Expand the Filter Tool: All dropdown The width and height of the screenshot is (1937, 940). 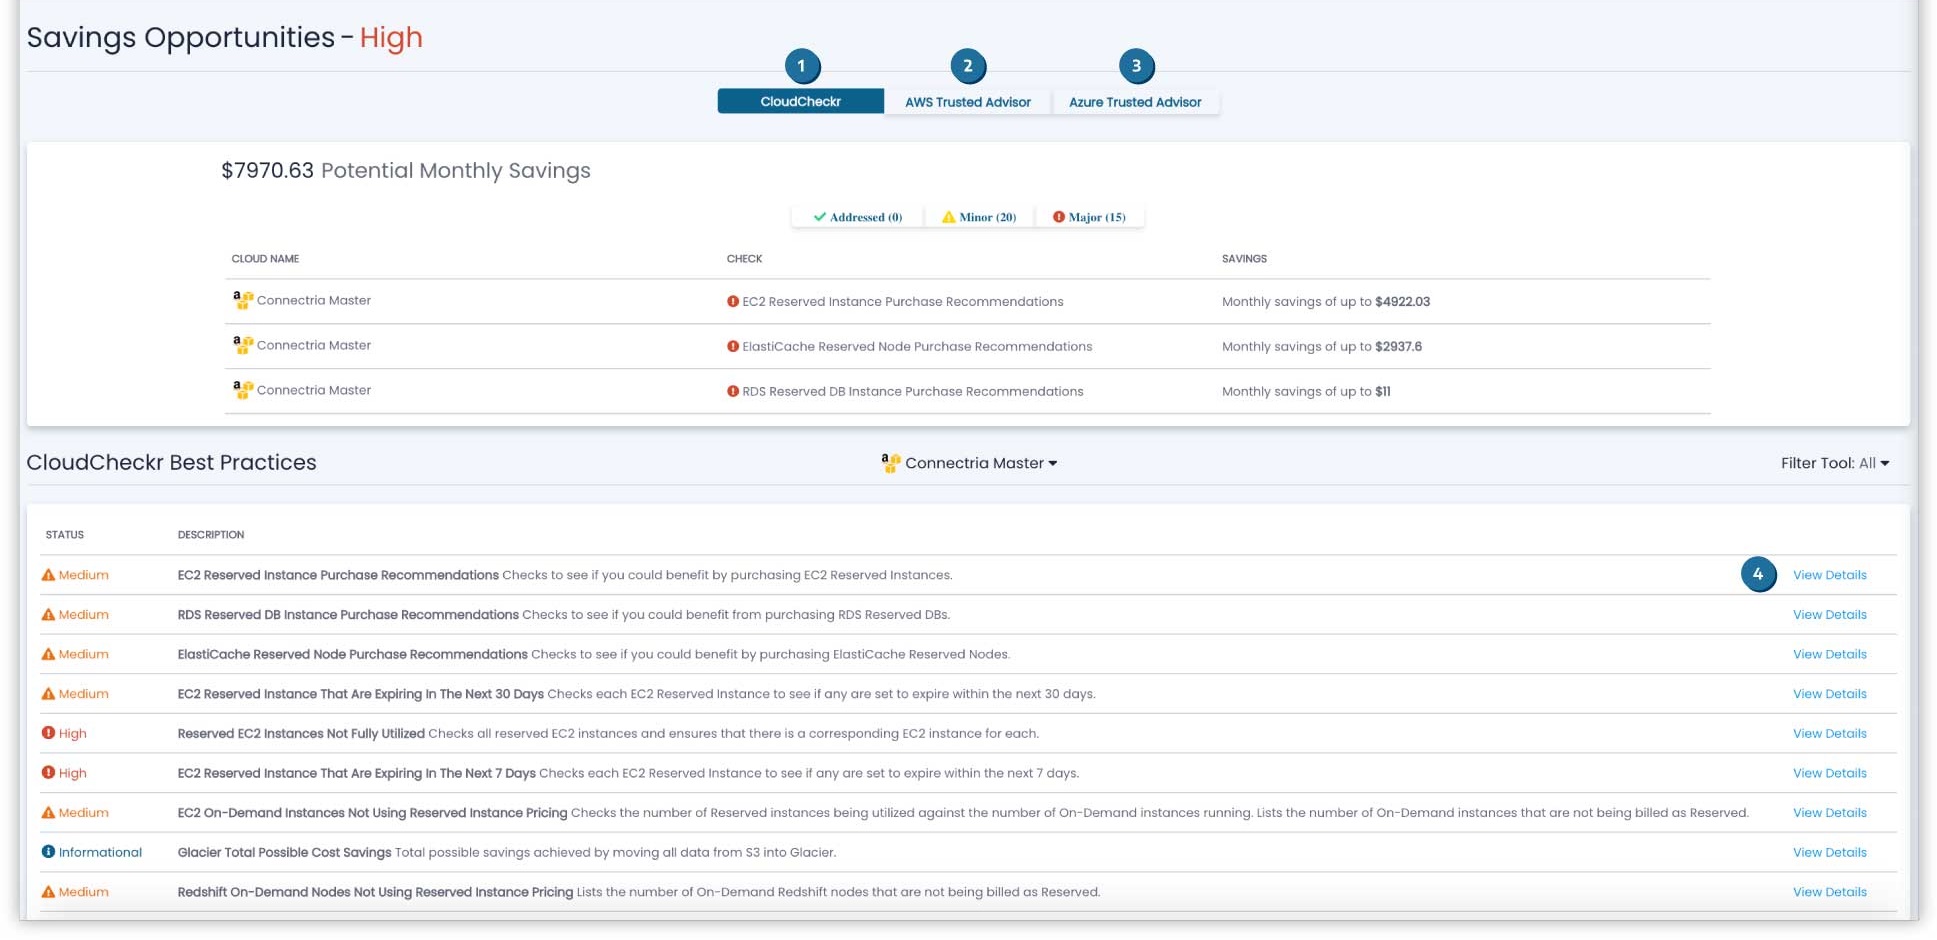coord(1835,463)
